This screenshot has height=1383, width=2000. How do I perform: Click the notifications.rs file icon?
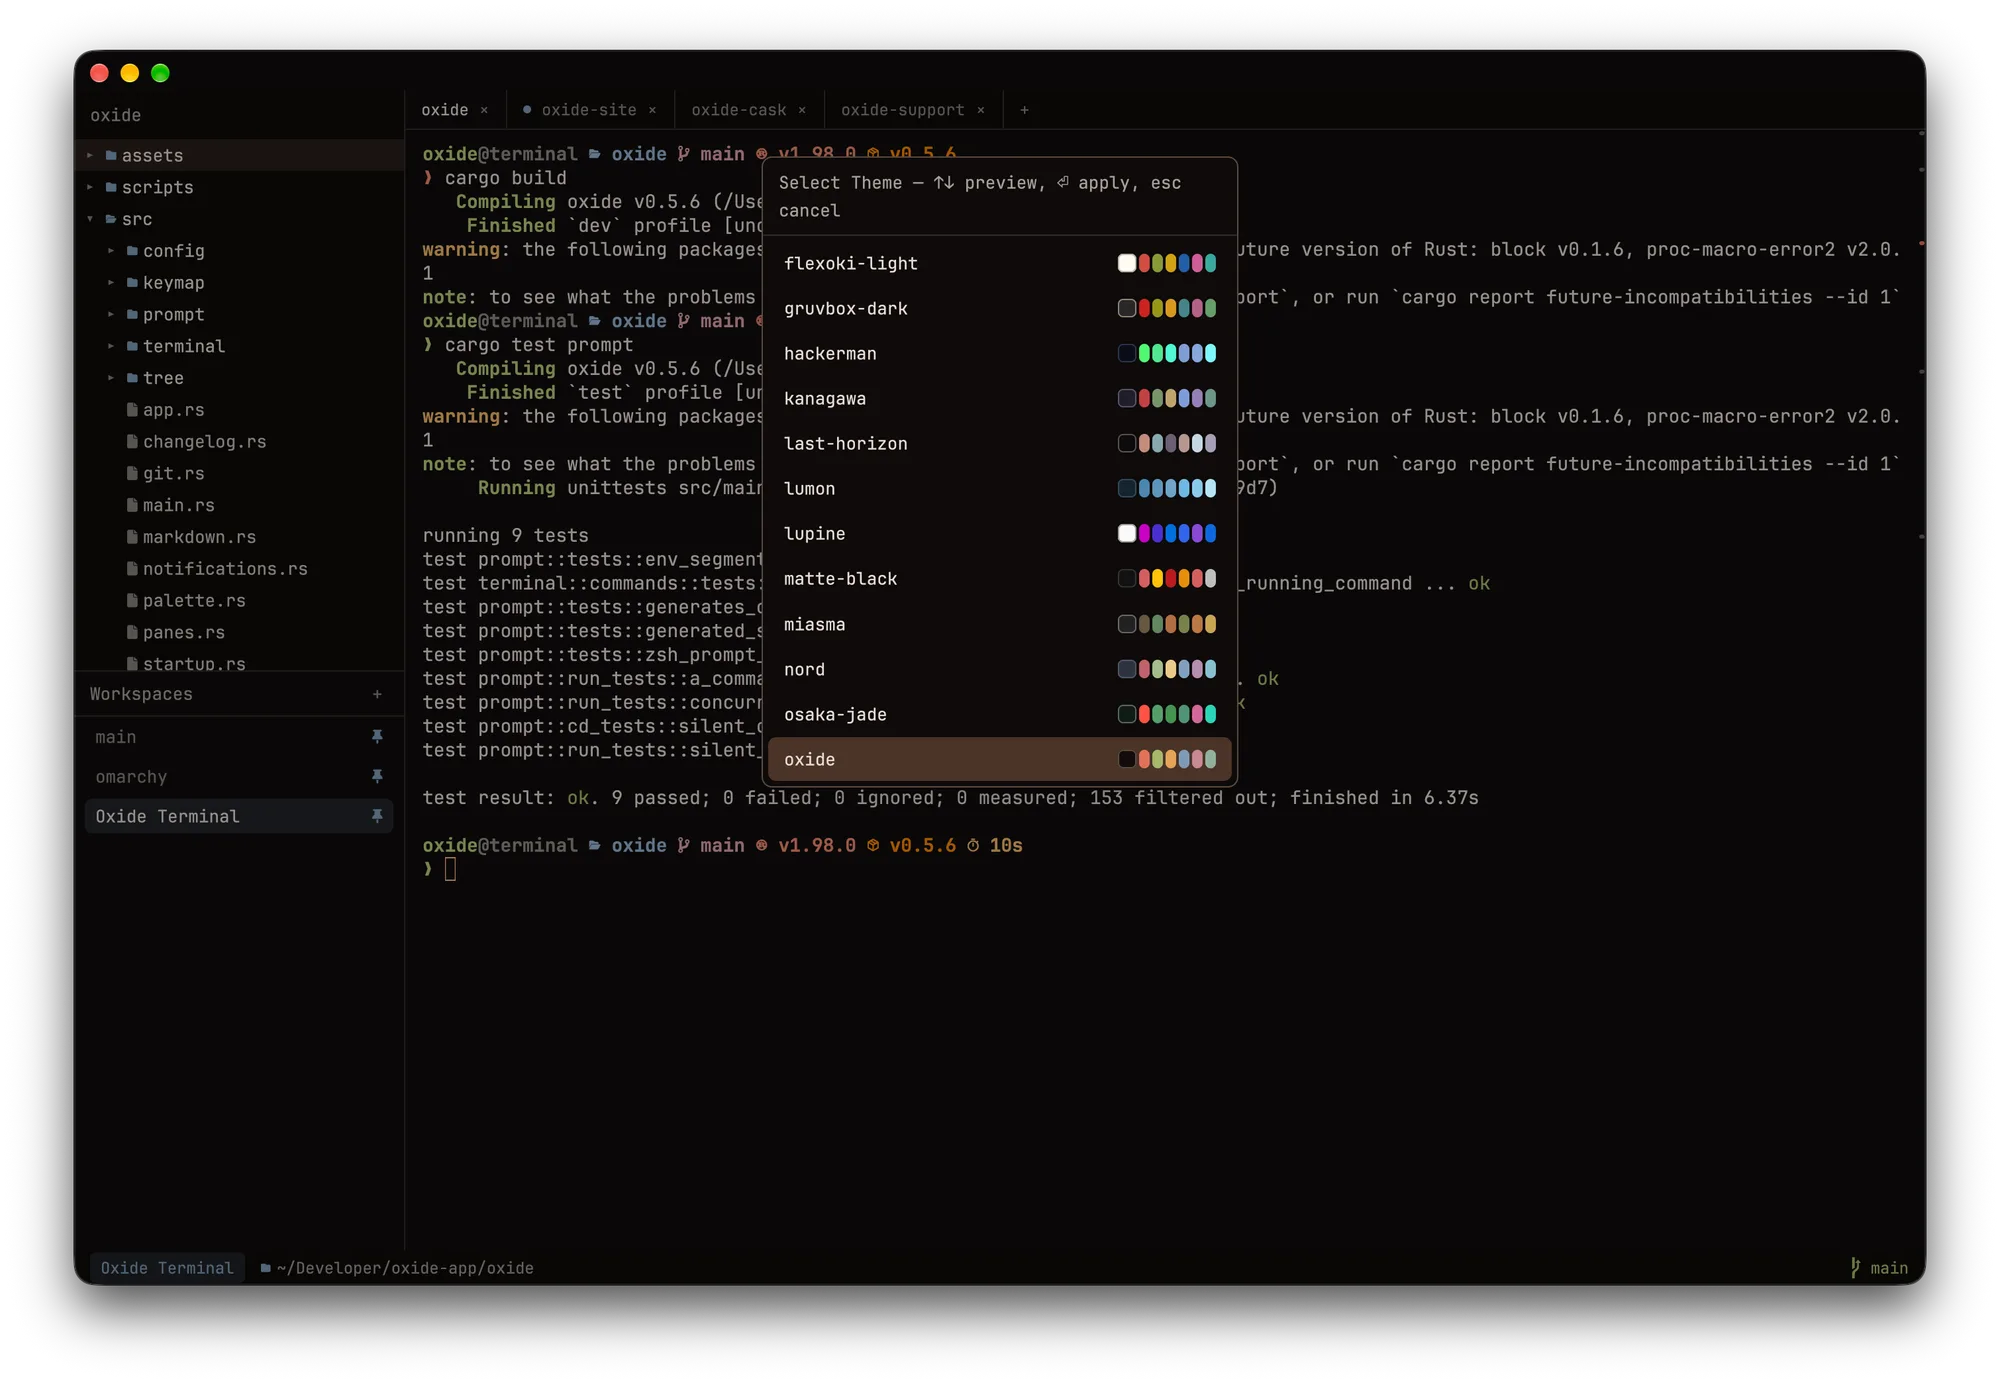[x=132, y=569]
